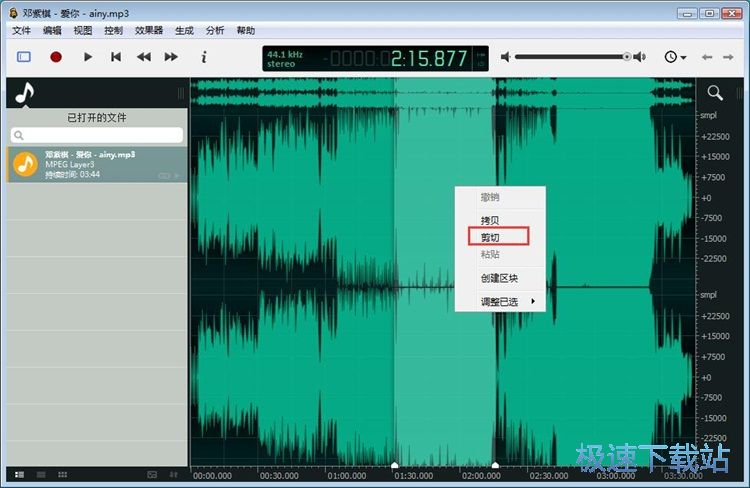The image size is (750, 488).
Task: Click the music note library icon
Action: click(24, 94)
